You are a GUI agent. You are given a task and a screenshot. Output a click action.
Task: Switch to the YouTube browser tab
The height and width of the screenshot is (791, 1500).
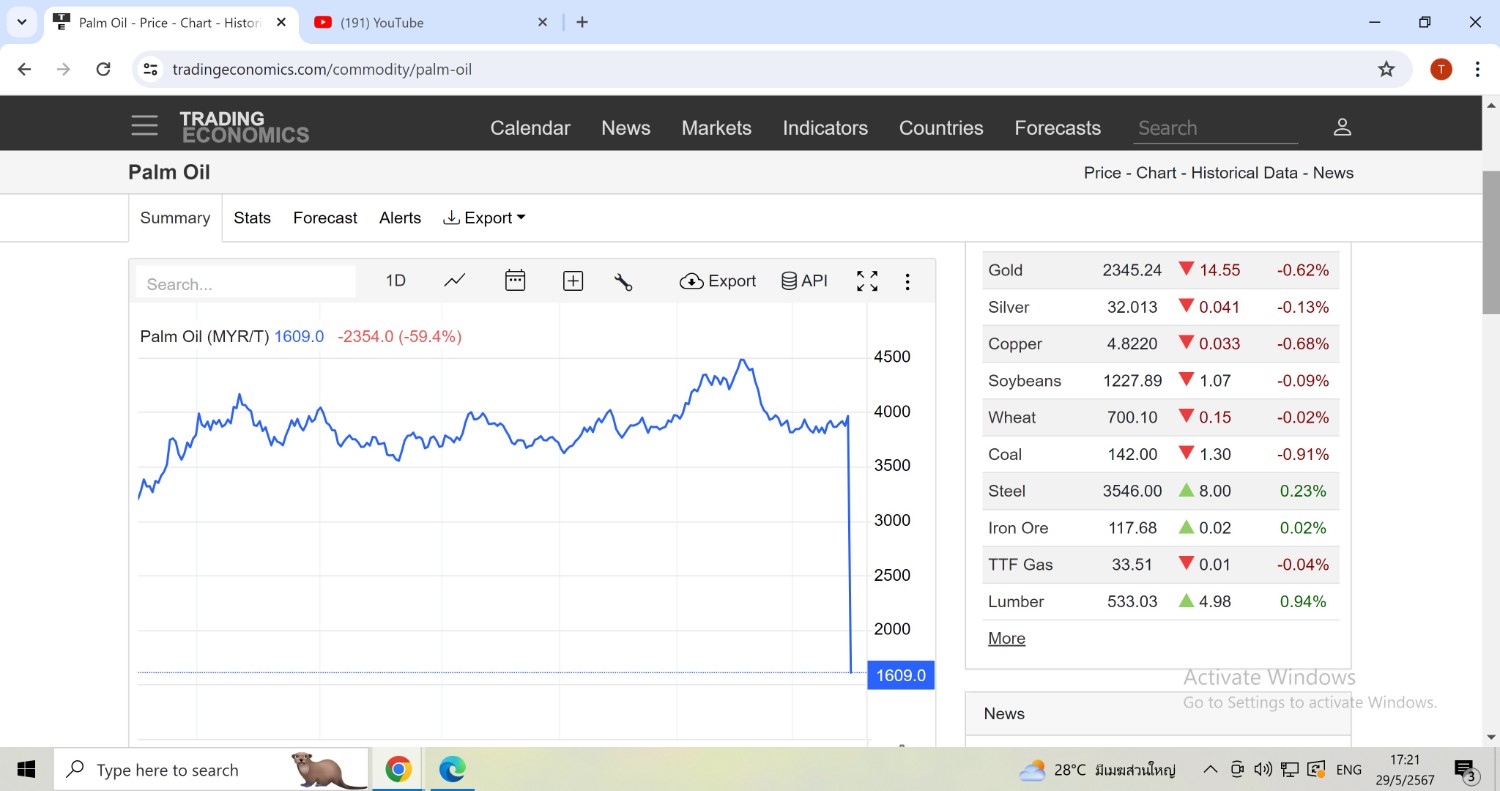[432, 22]
